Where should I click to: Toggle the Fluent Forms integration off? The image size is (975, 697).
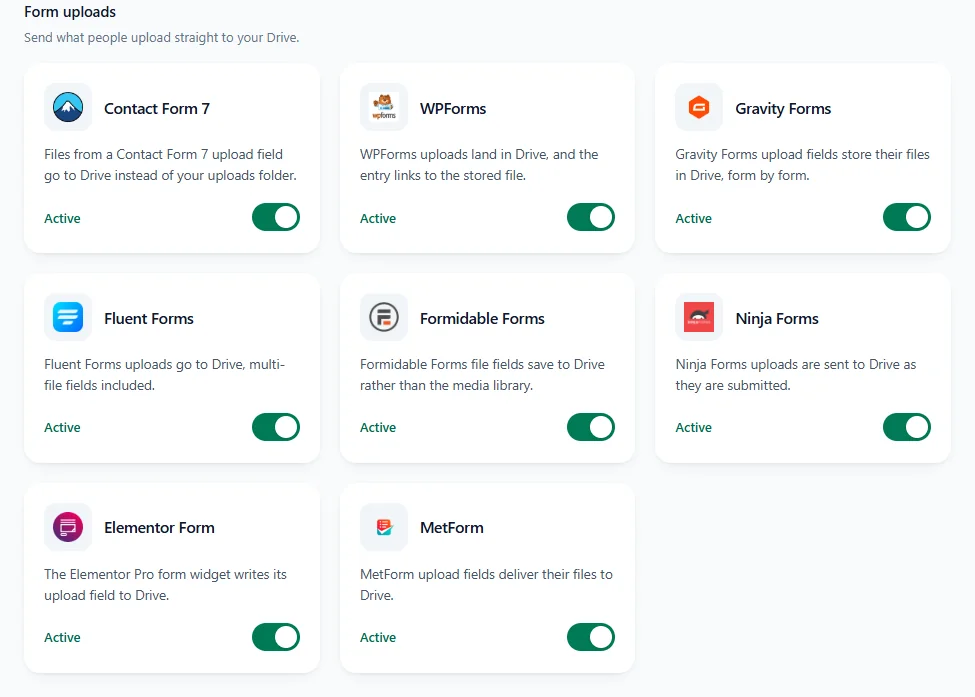[x=275, y=427]
